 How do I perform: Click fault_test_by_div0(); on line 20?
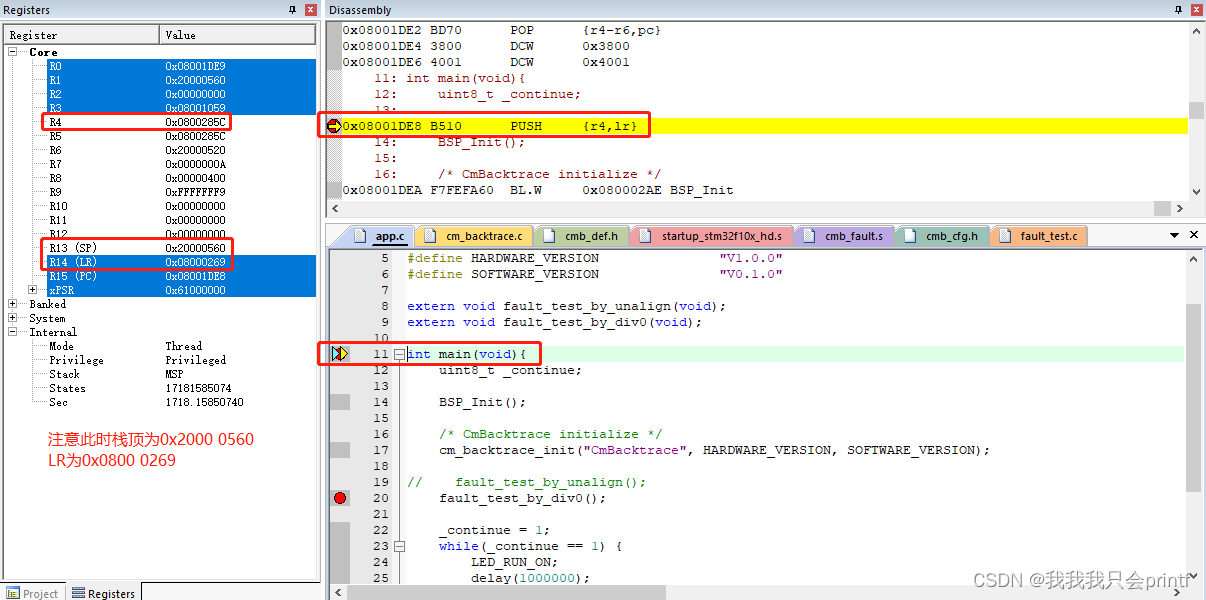pos(522,498)
